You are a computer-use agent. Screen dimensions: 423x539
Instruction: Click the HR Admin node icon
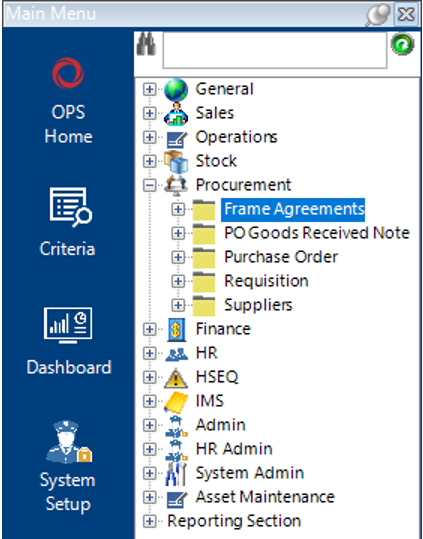(176, 450)
